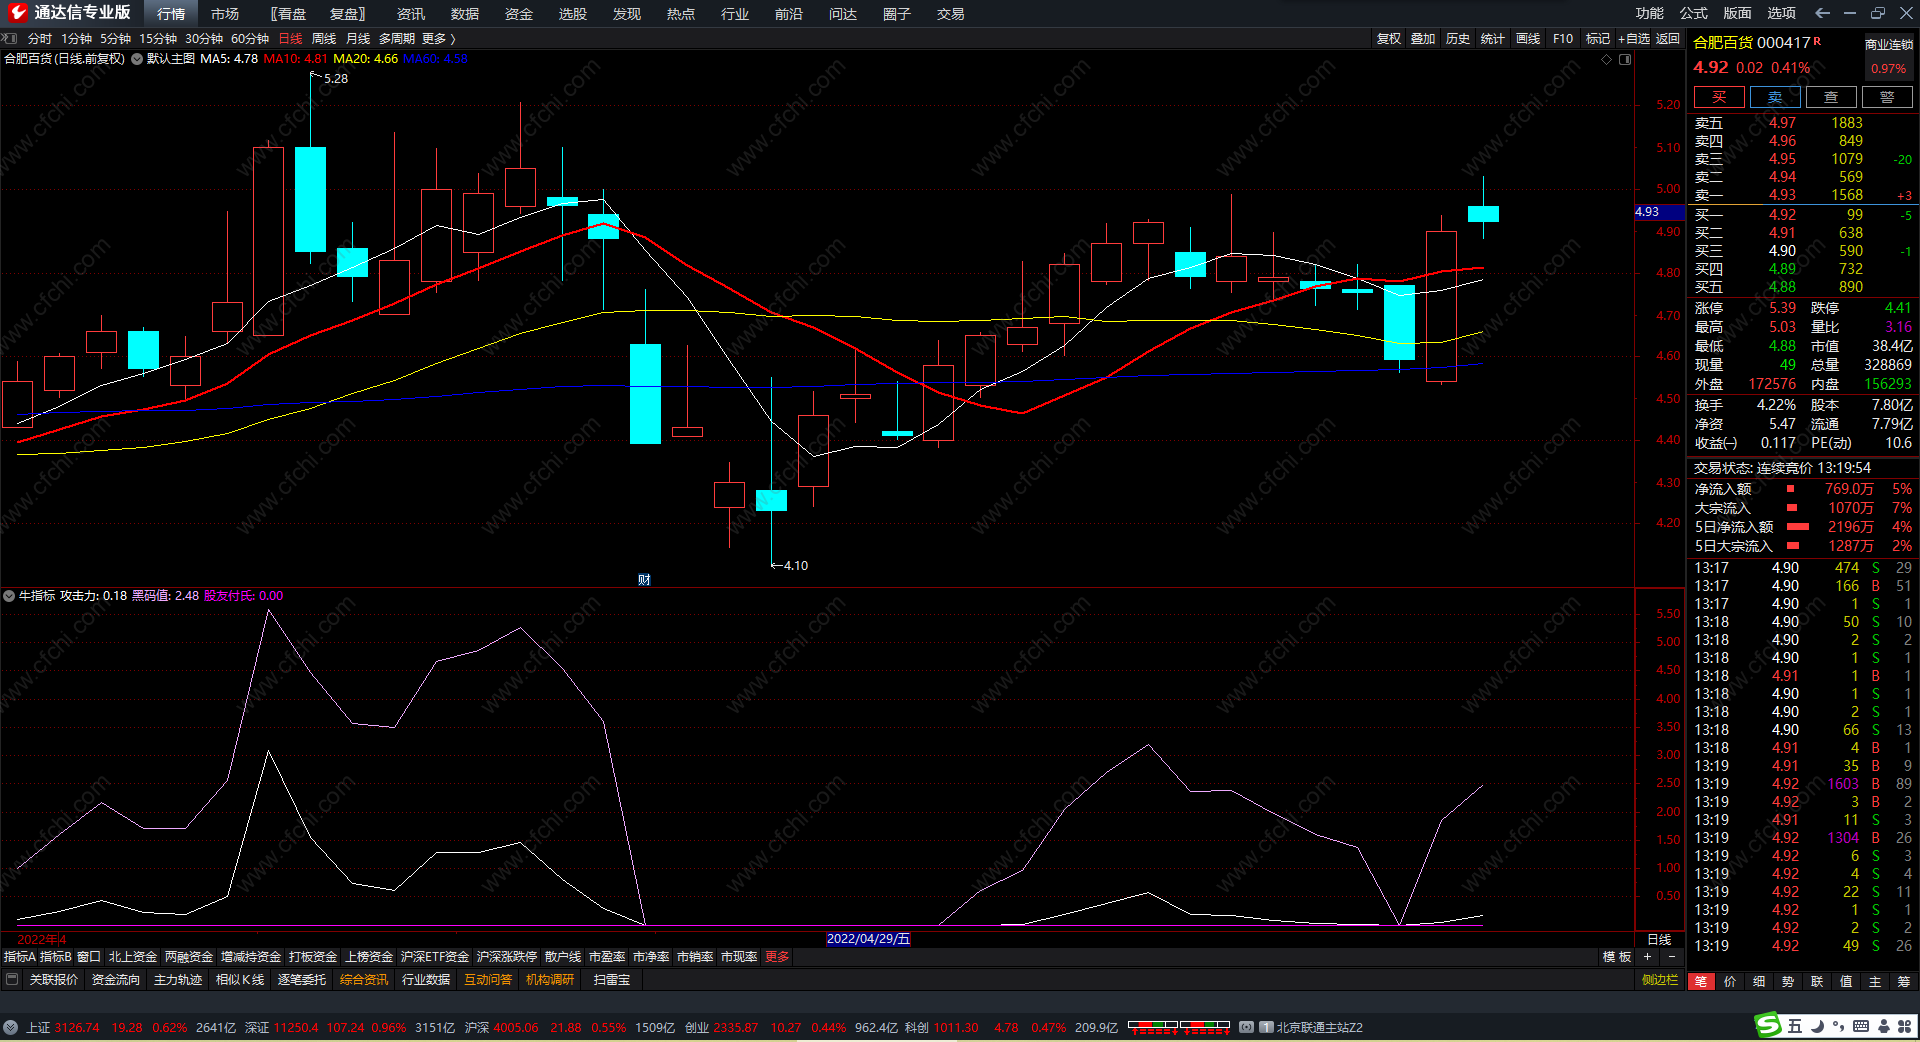Open the 选股 menu
Image resolution: width=1920 pixels, height=1042 pixels.
(x=573, y=14)
